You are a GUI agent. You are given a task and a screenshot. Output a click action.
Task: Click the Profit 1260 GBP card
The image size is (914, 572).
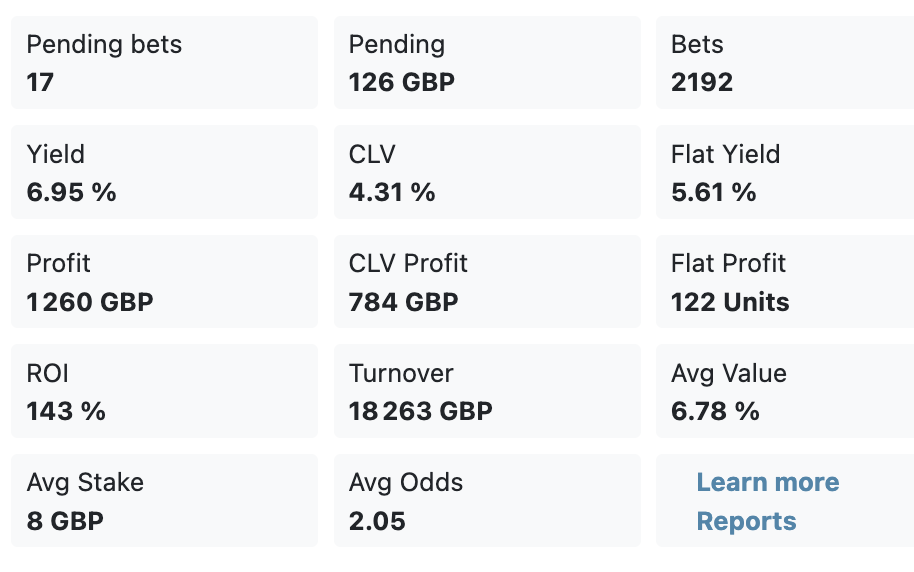click(164, 282)
